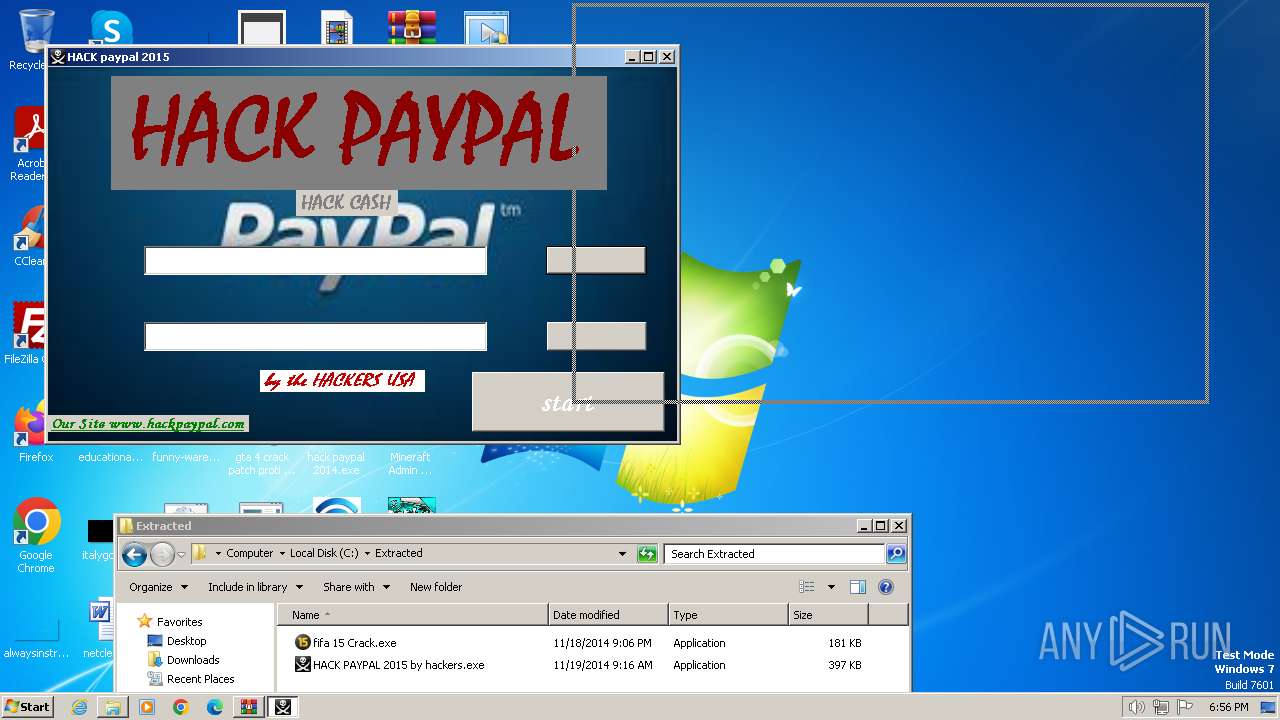
Task: Open Include in library menu
Action: tap(255, 587)
